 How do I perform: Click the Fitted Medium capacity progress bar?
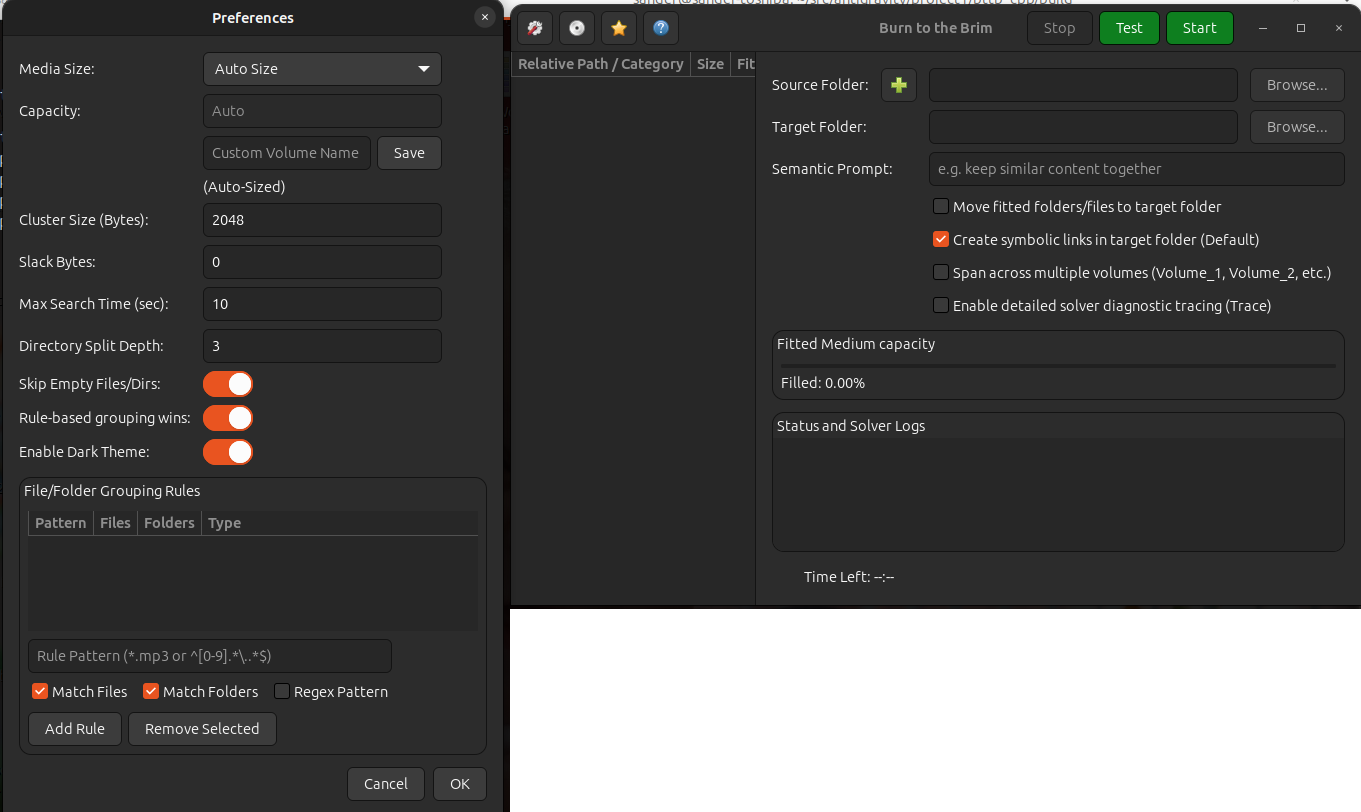pyautogui.click(x=1058, y=366)
